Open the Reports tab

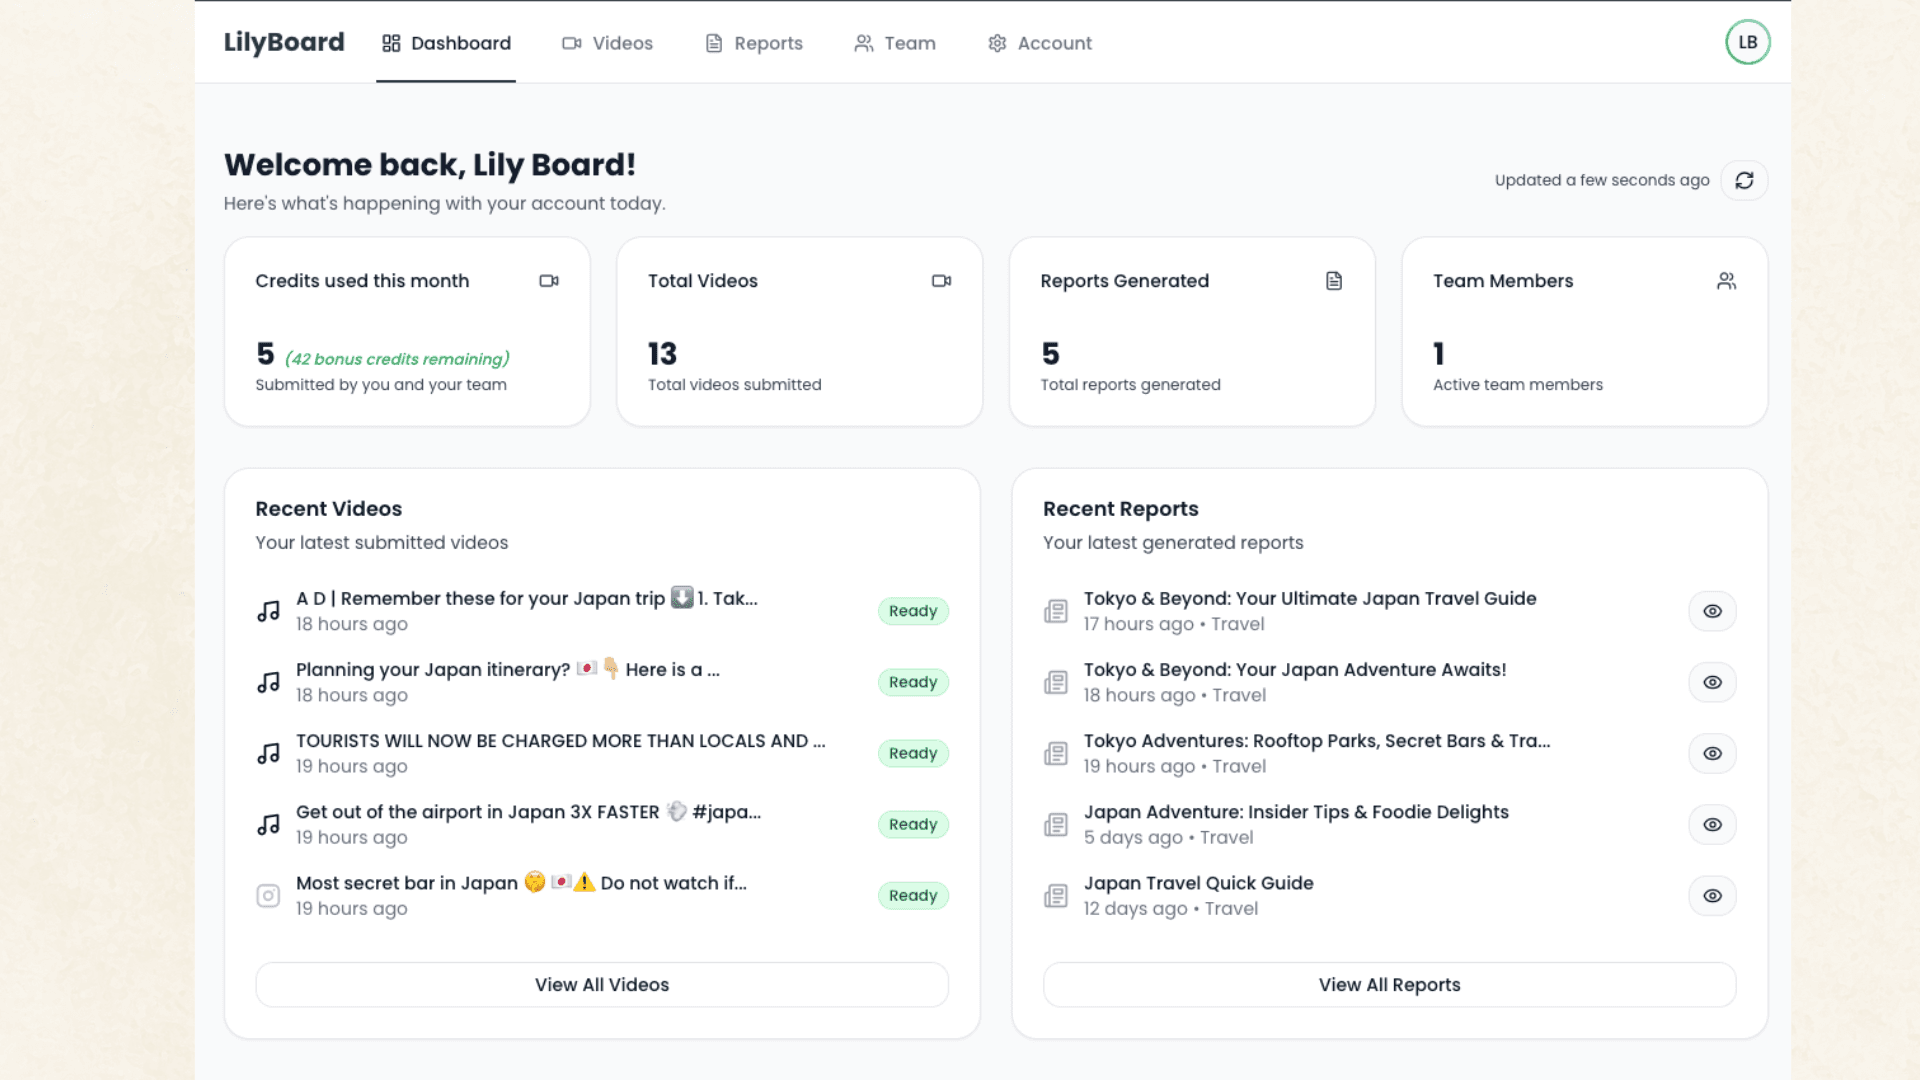point(754,43)
